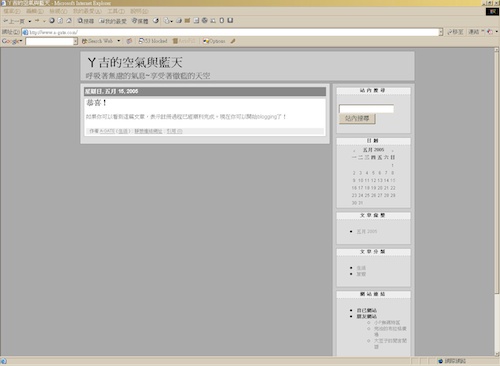Click the Windows logo throbber icon

pos(492,11)
